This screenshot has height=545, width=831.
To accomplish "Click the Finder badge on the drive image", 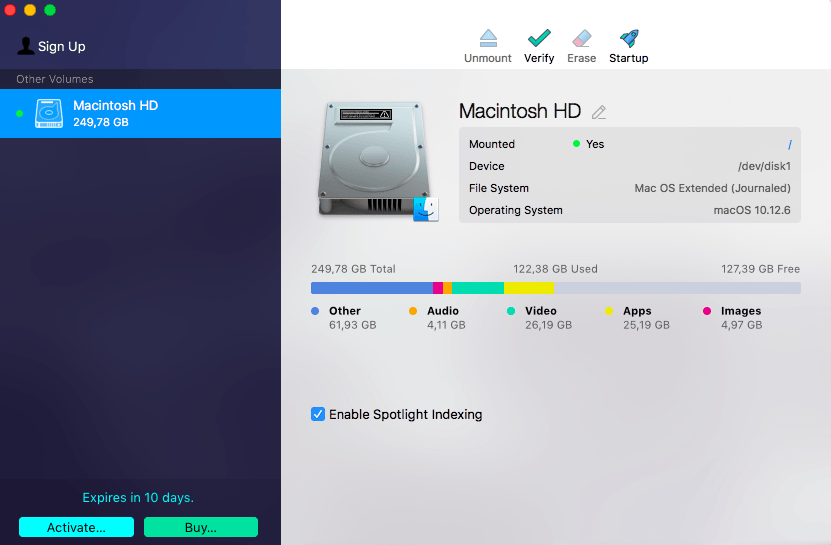I will 426,209.
